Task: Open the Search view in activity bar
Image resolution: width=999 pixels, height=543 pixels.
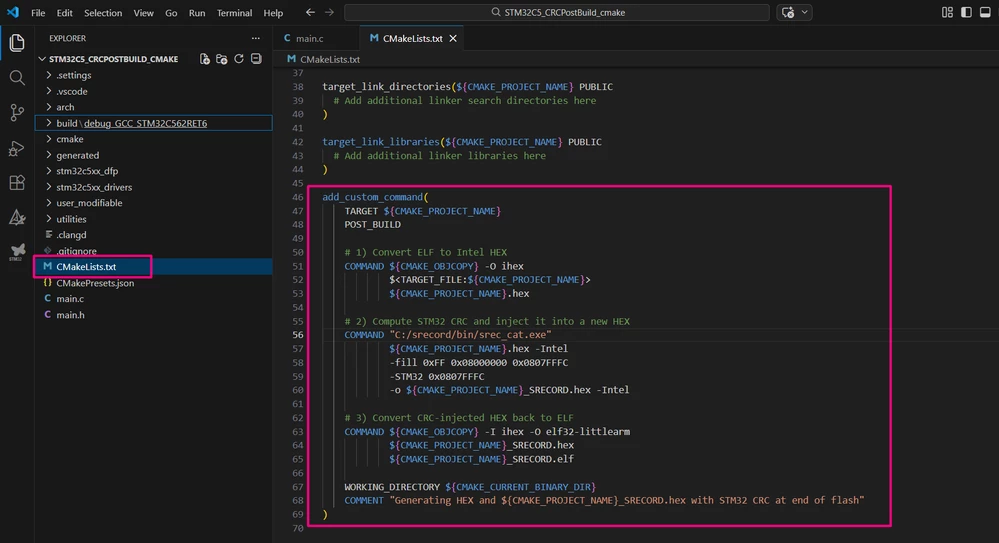Action: click(17, 78)
